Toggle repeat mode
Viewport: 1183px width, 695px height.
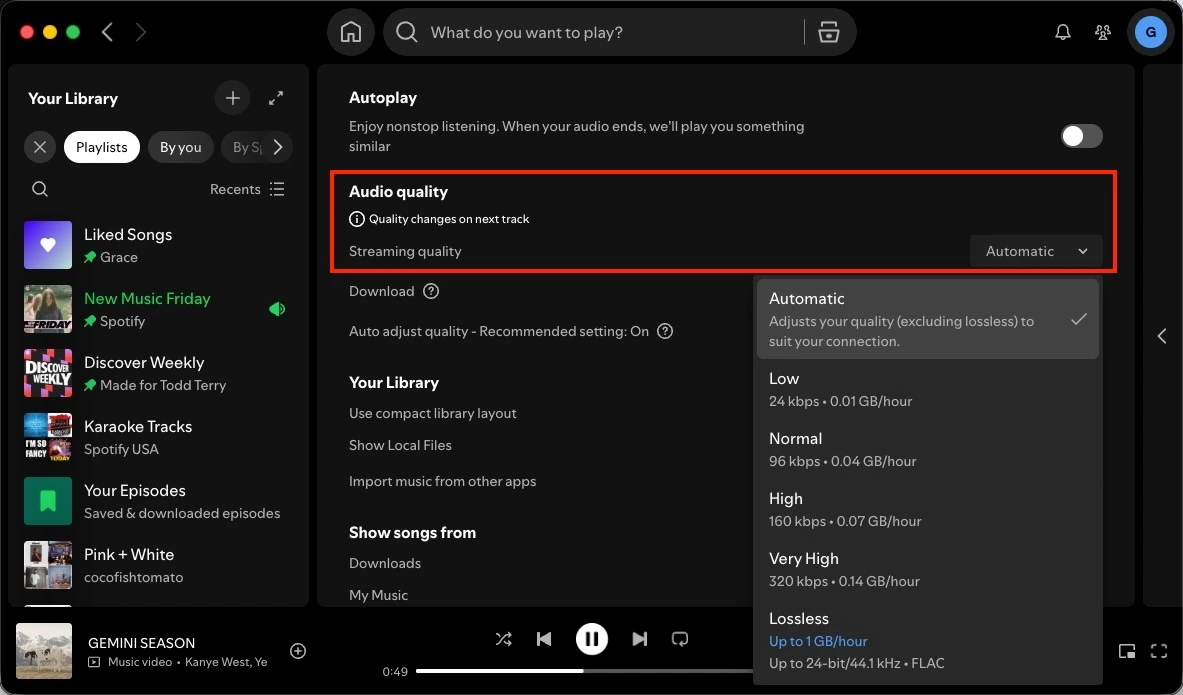[680, 639]
